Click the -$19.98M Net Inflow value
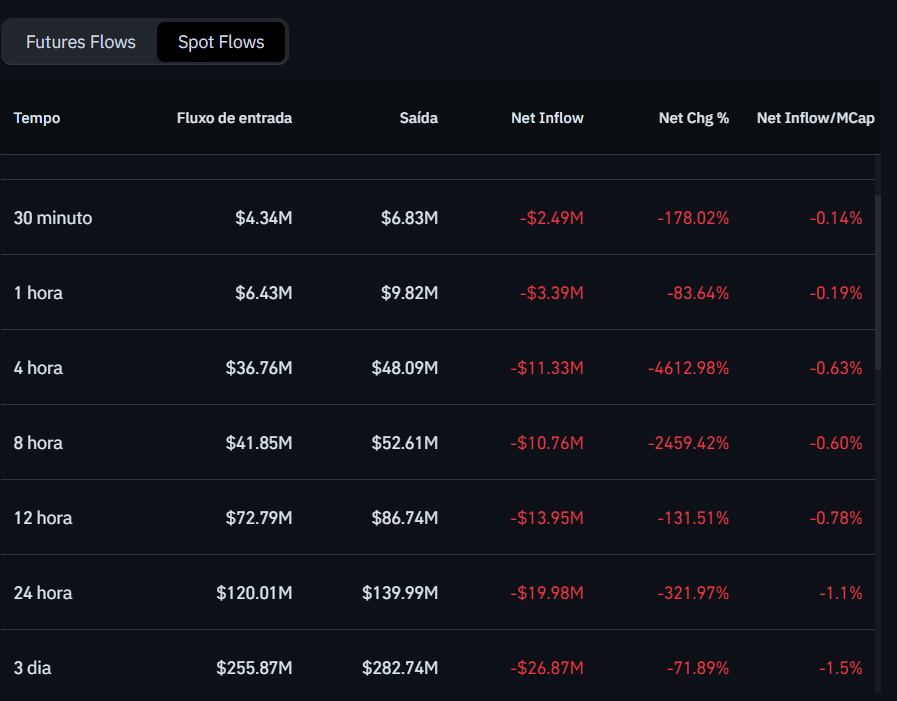This screenshot has height=701, width=897. [x=547, y=592]
